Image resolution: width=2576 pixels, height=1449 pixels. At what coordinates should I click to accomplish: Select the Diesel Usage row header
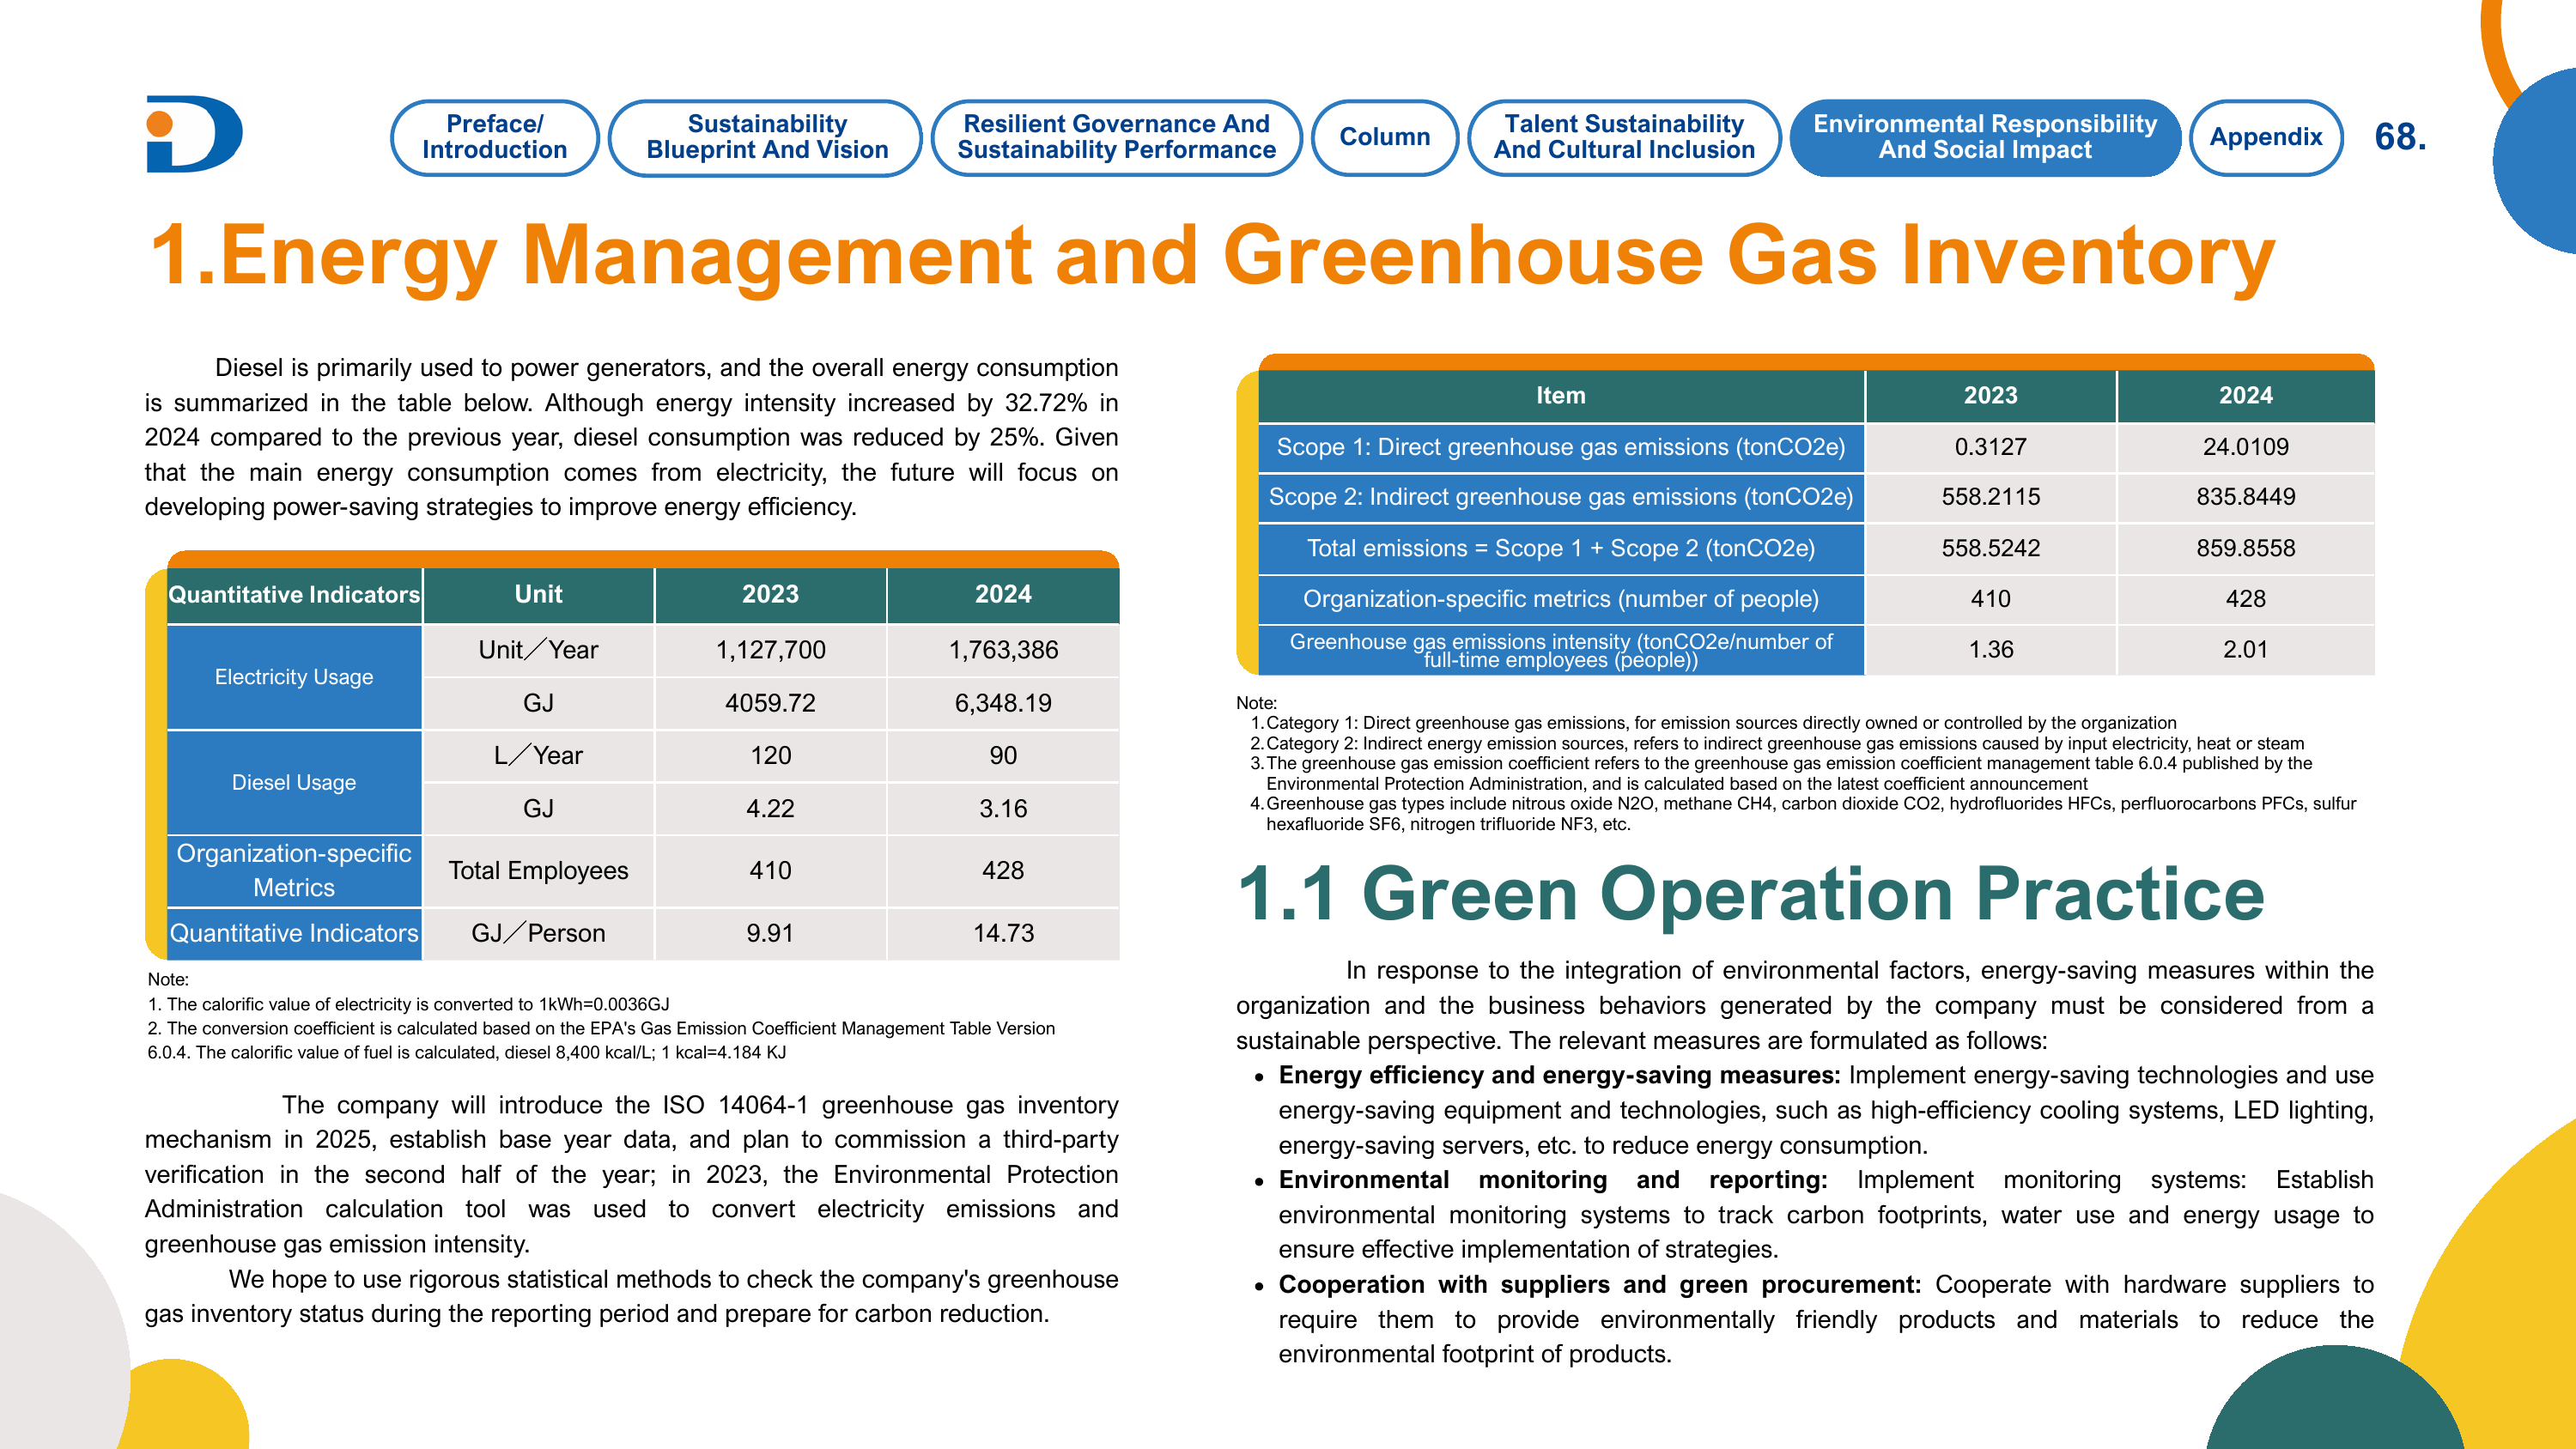(294, 782)
